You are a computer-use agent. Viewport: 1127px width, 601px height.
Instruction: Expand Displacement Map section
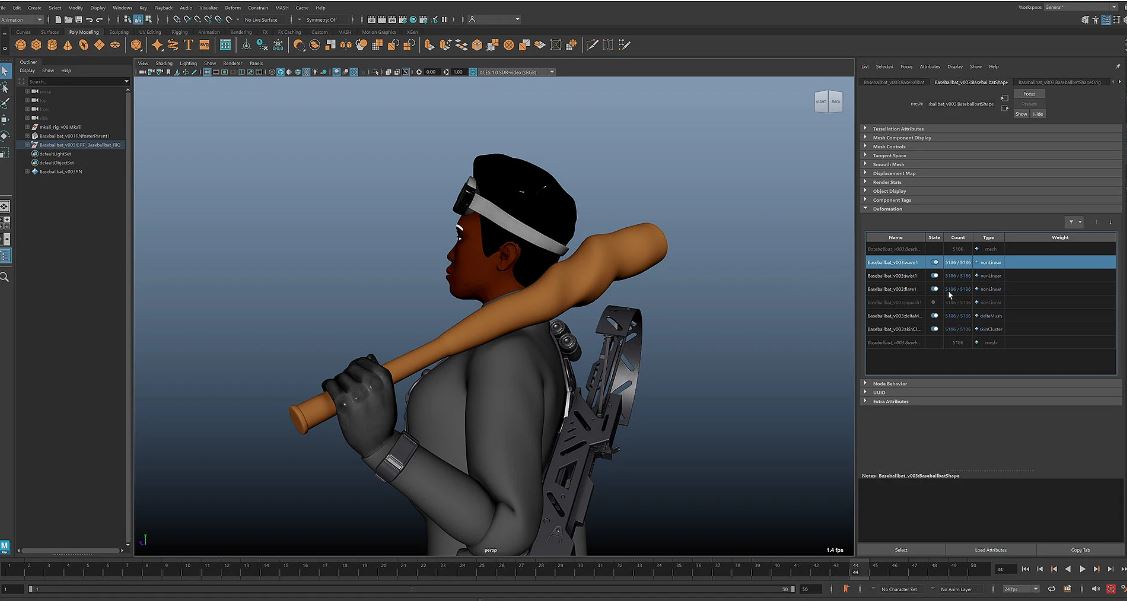tap(990, 173)
